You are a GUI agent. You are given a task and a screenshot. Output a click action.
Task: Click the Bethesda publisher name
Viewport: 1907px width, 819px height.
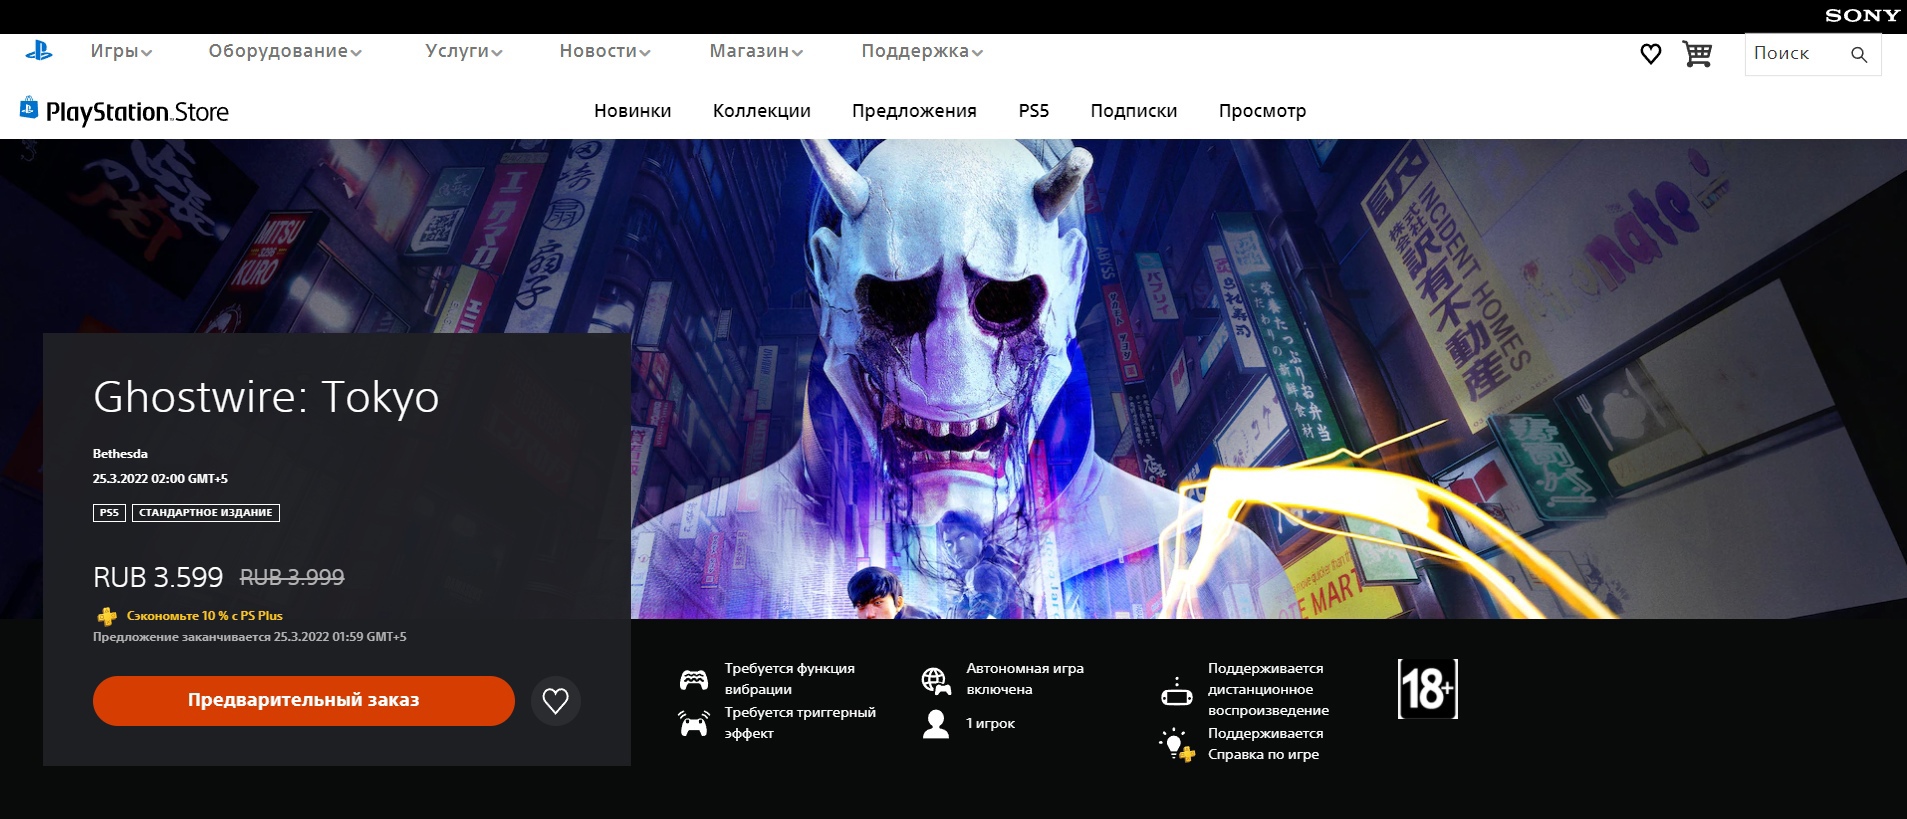120,454
